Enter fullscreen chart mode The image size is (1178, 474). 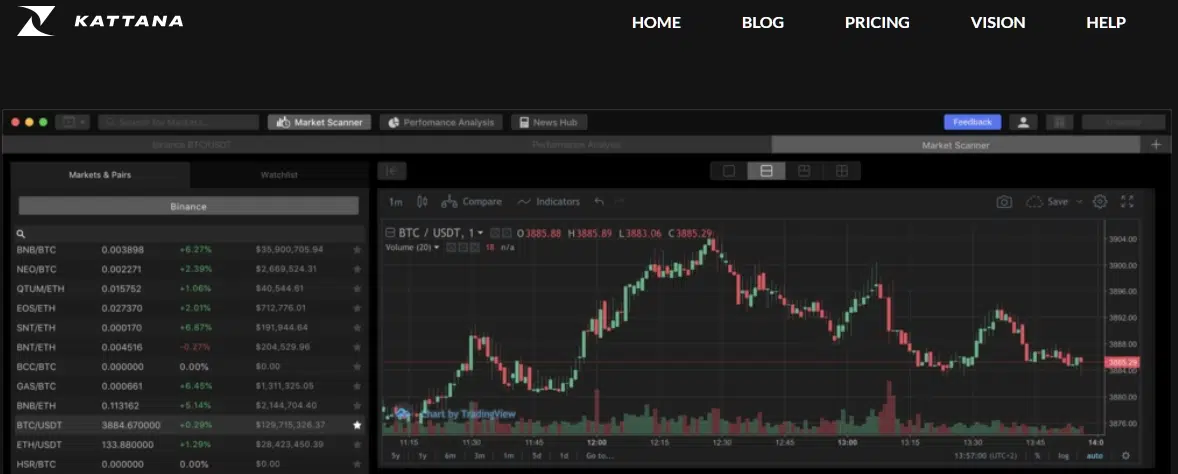1127,202
